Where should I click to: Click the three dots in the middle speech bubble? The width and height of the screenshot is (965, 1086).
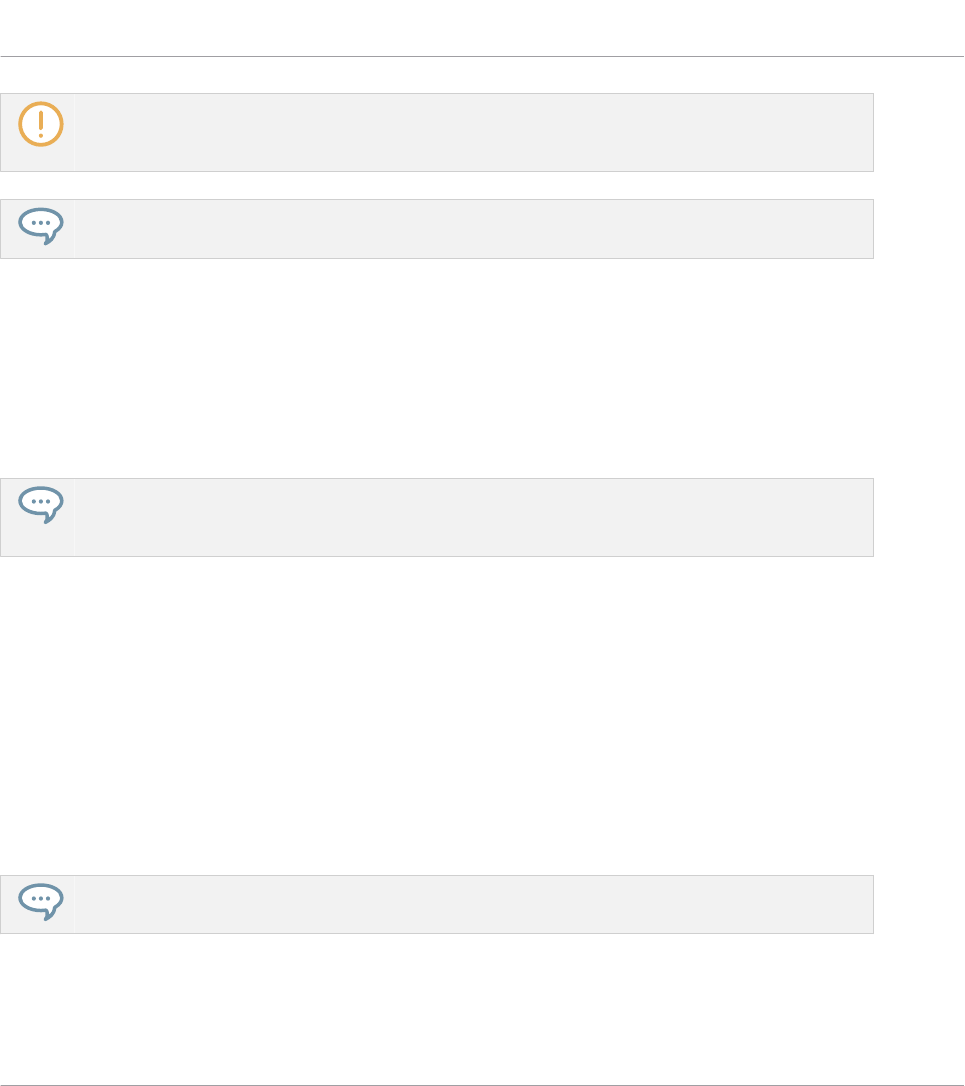tap(41, 502)
